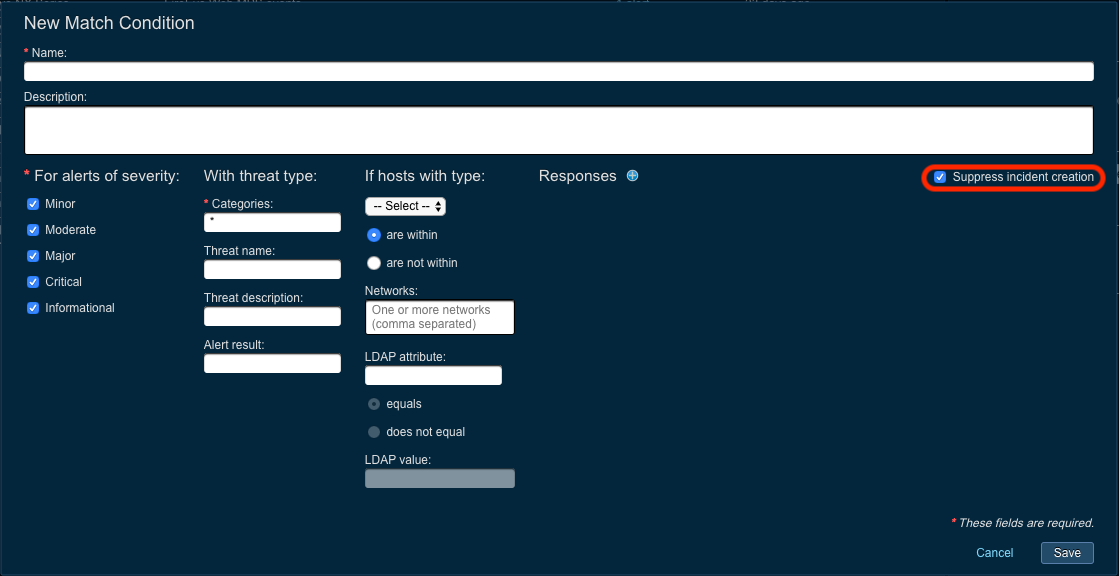Viewport: 1119px width, 576px height.
Task: Select the 'does not equal' radio button
Action: [374, 432]
